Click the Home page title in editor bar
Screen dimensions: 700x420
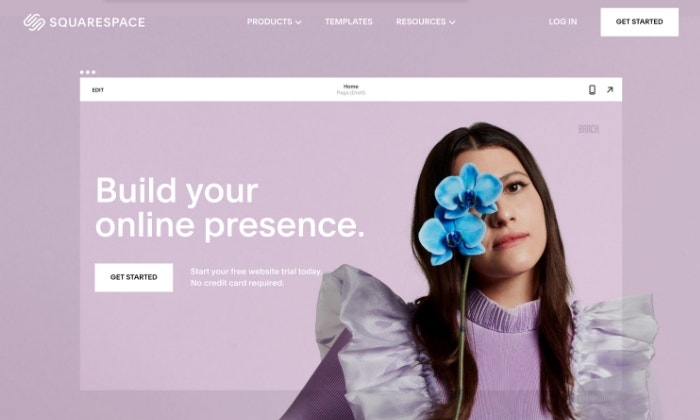point(351,86)
